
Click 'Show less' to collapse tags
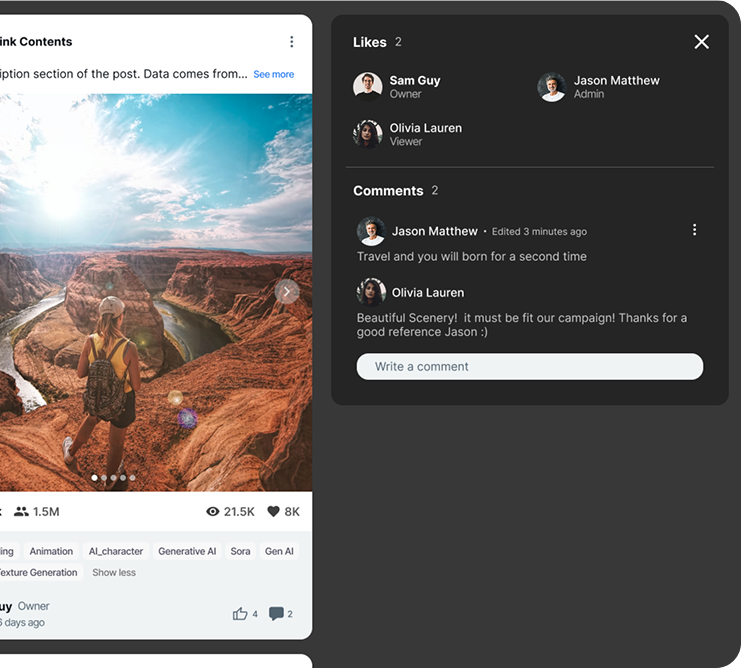pos(114,573)
